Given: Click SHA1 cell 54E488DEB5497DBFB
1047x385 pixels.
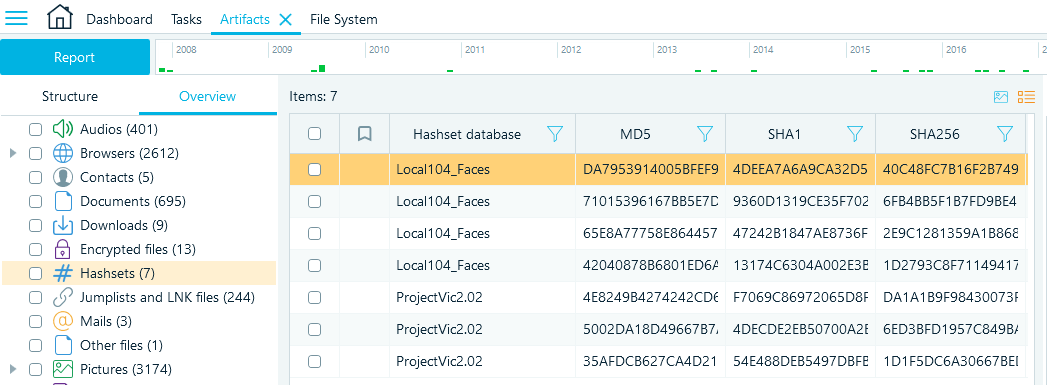Looking at the screenshot, I should tap(800, 362).
